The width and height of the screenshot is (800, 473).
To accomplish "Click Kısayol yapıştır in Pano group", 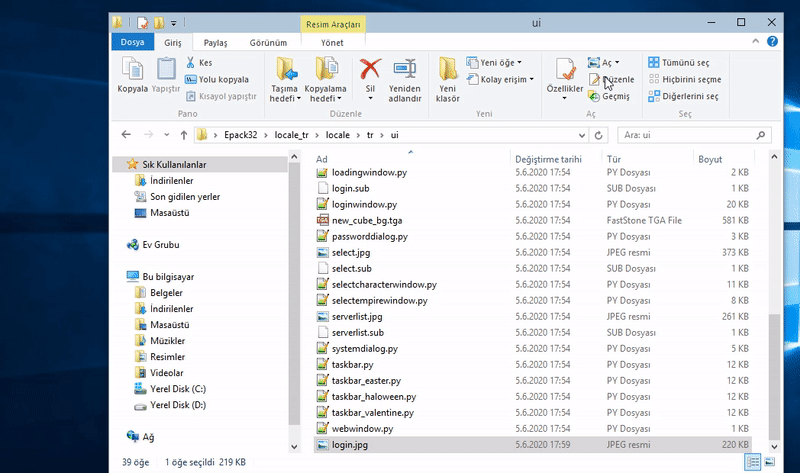I will tap(221, 96).
